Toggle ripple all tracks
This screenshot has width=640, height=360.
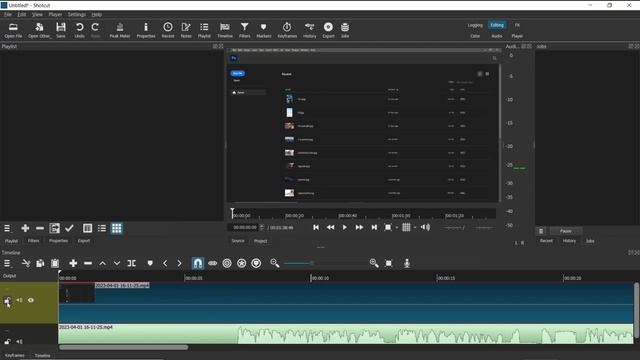(242, 263)
